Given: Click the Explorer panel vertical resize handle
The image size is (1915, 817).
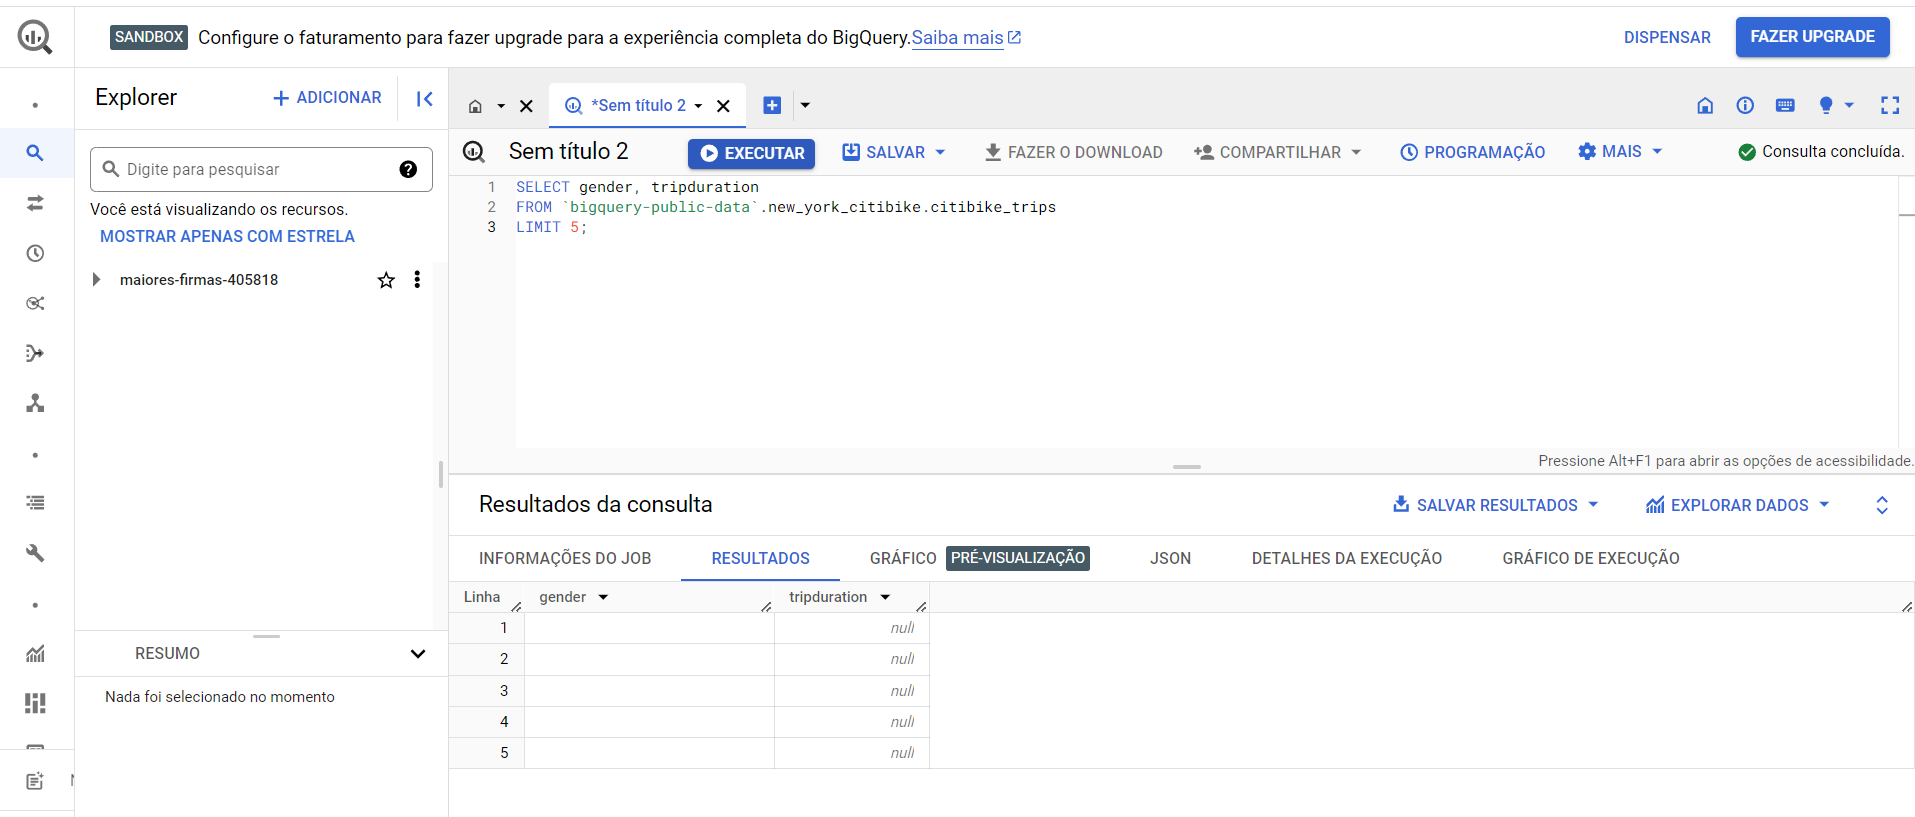Looking at the screenshot, I should 441,474.
